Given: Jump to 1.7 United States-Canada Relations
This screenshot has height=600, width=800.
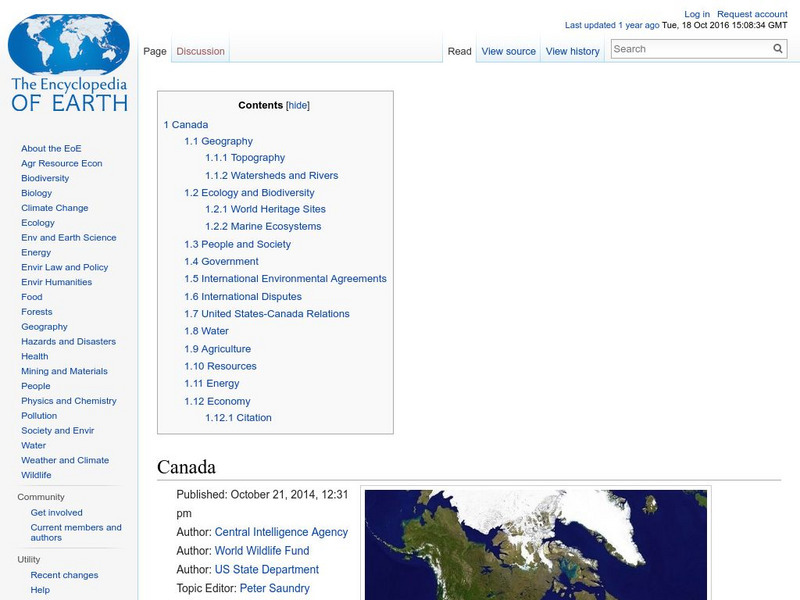Looking at the screenshot, I should pos(267,314).
